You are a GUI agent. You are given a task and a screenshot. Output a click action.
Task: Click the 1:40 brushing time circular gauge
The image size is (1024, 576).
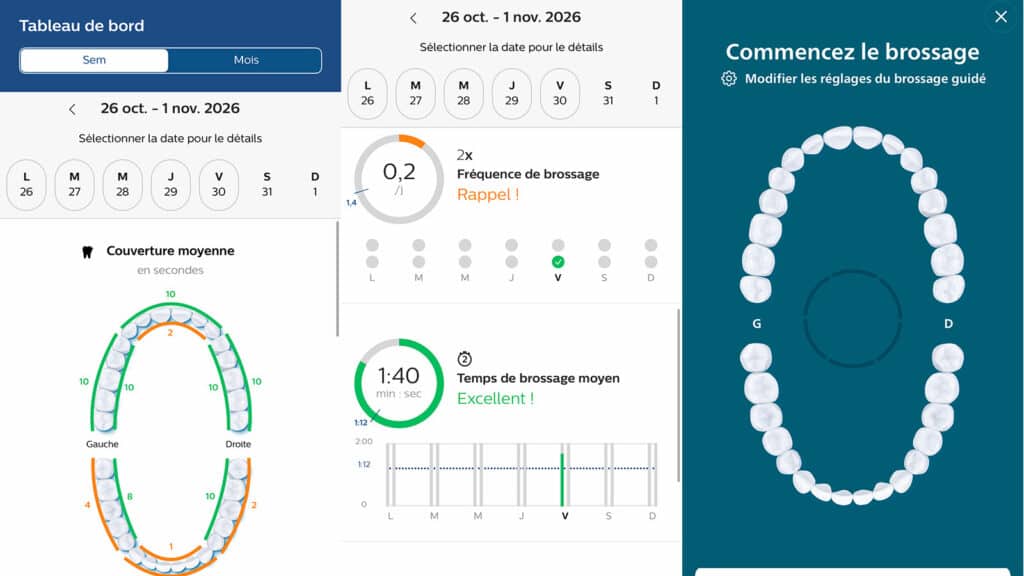[398, 383]
